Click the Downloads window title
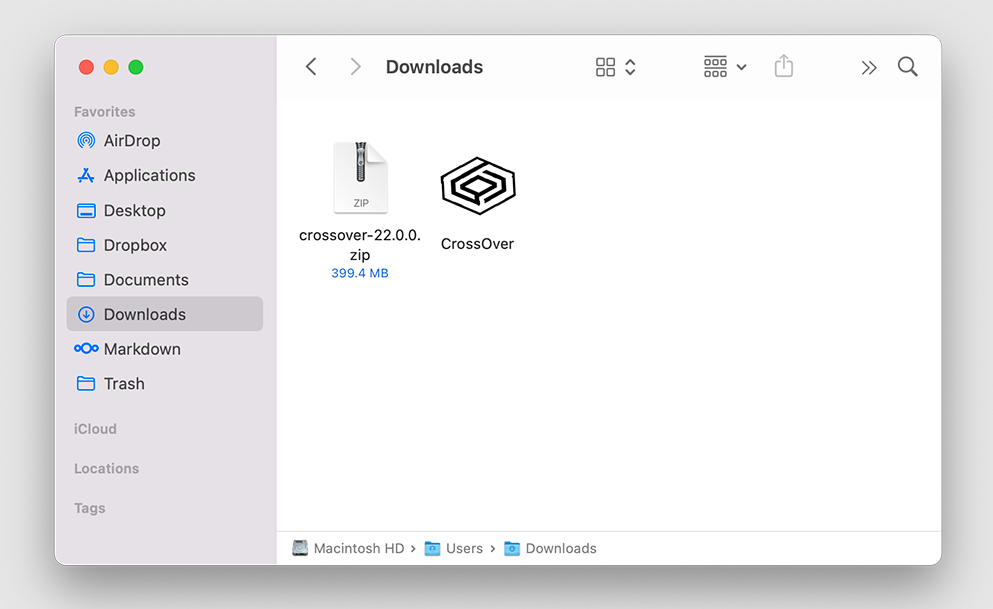Viewport: 993px width, 609px height. pyautogui.click(x=434, y=66)
